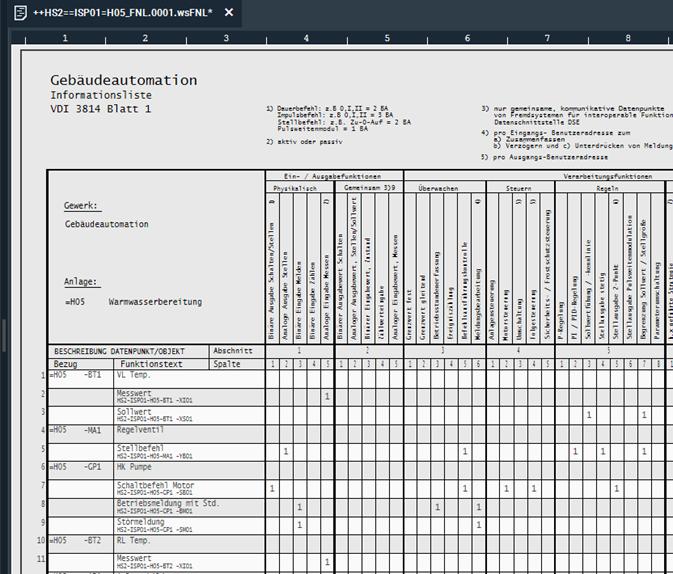Select the Regelventil row text
The image size is (673, 574).
coord(140,430)
